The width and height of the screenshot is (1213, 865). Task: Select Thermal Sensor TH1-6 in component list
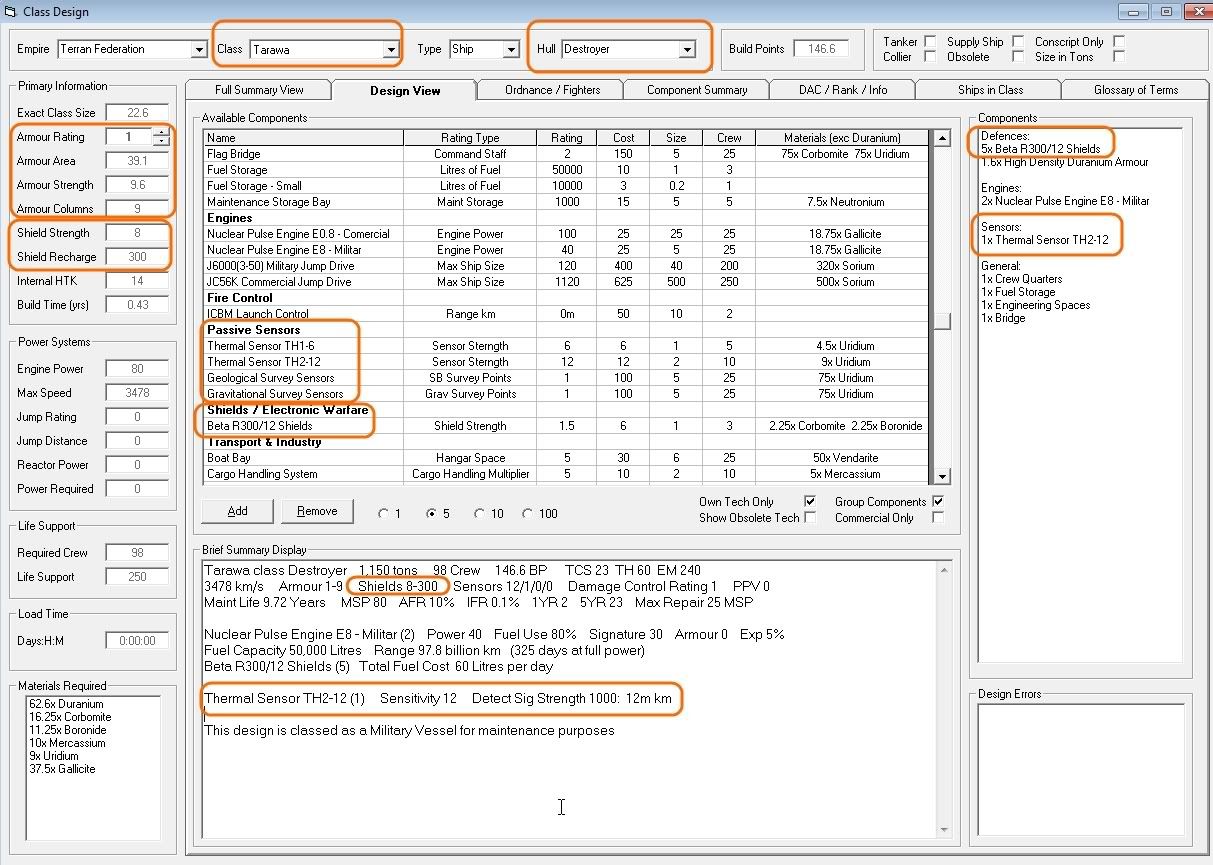click(566, 346)
